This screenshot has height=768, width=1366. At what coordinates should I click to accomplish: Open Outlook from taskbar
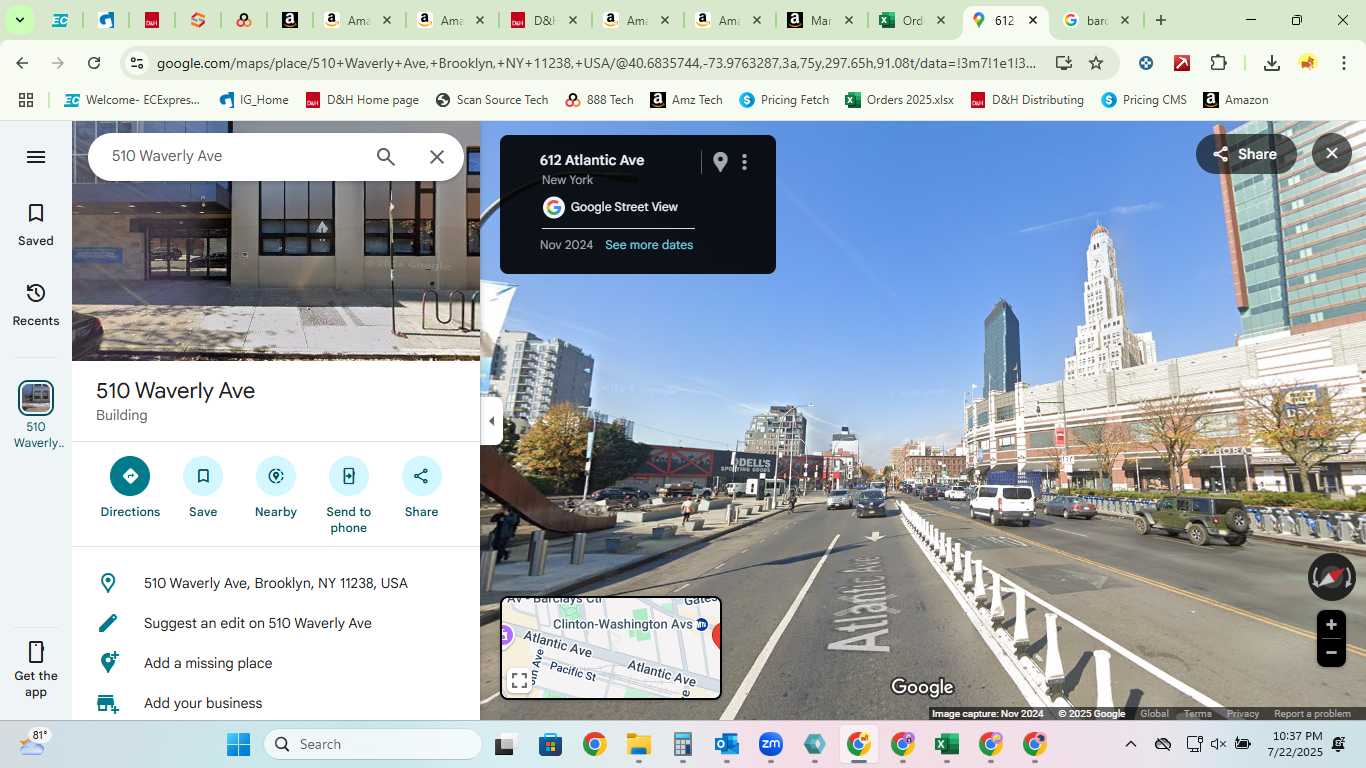click(726, 744)
